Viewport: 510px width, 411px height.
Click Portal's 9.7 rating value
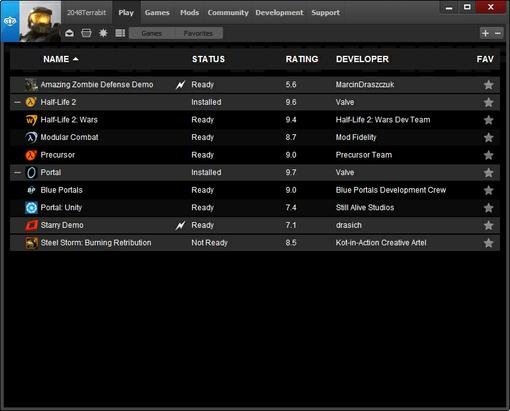pos(291,173)
